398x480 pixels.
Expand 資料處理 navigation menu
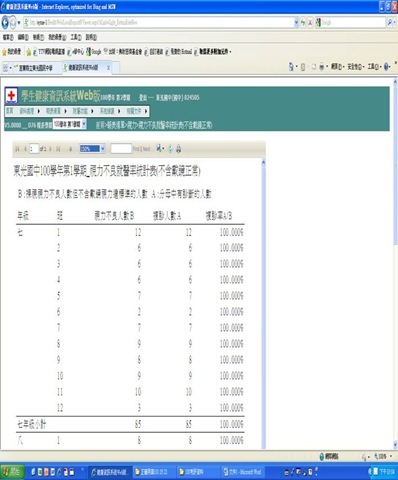click(x=29, y=111)
